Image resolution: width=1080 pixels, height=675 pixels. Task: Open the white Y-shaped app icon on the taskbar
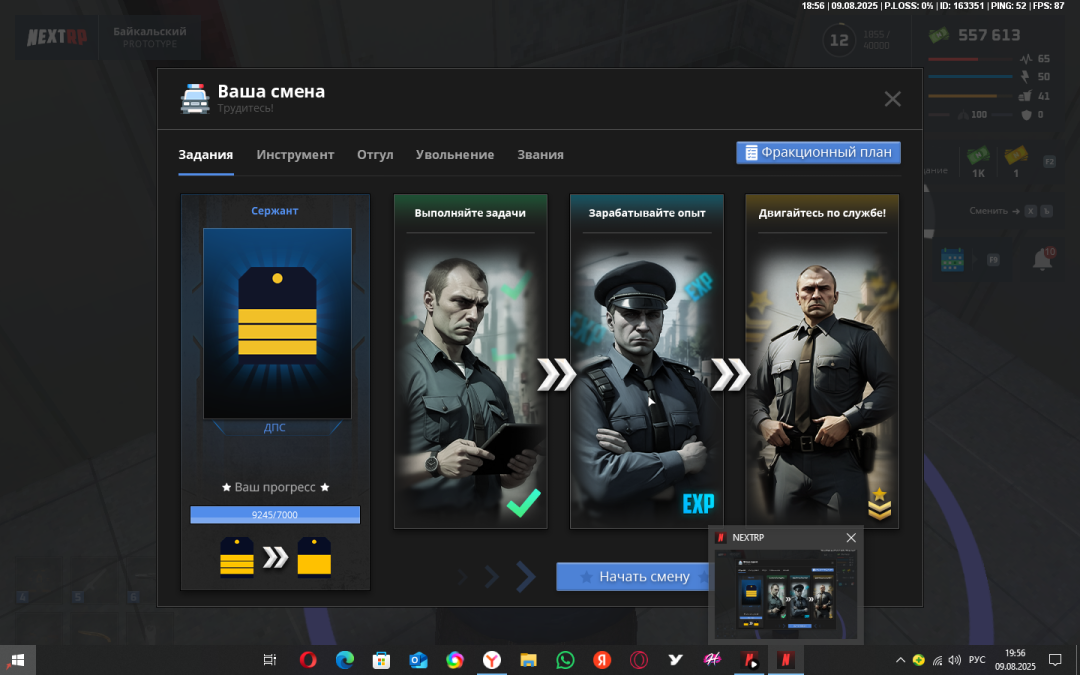coord(676,660)
